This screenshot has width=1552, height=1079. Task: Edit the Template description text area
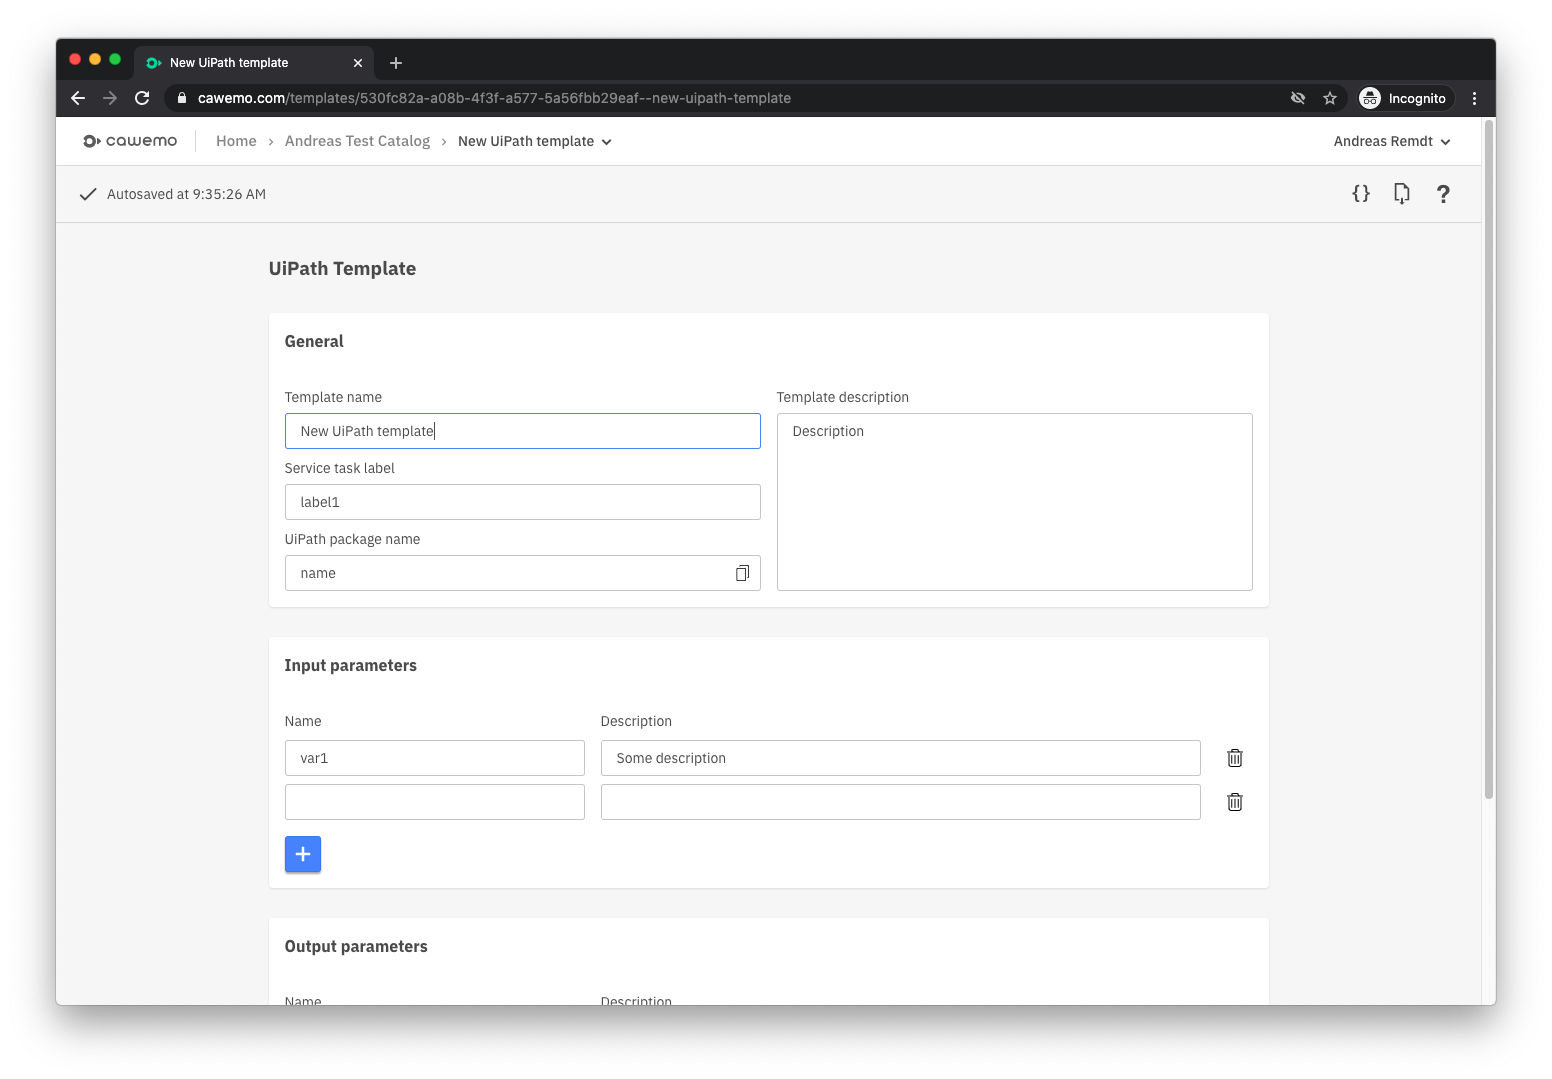(1014, 500)
